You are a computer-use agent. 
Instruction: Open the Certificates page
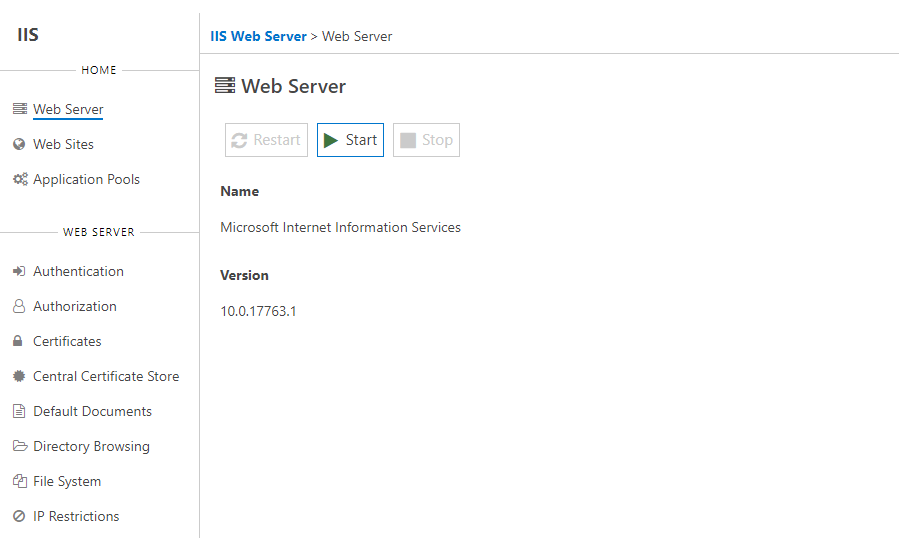click(x=67, y=341)
